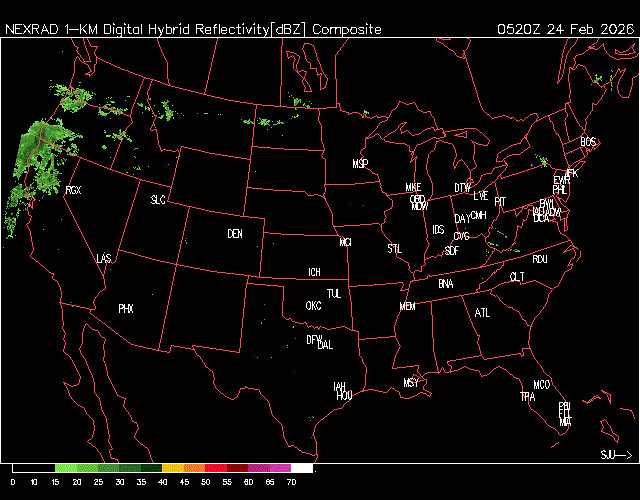Click the light green 15 dBZ swatch

tap(66, 468)
